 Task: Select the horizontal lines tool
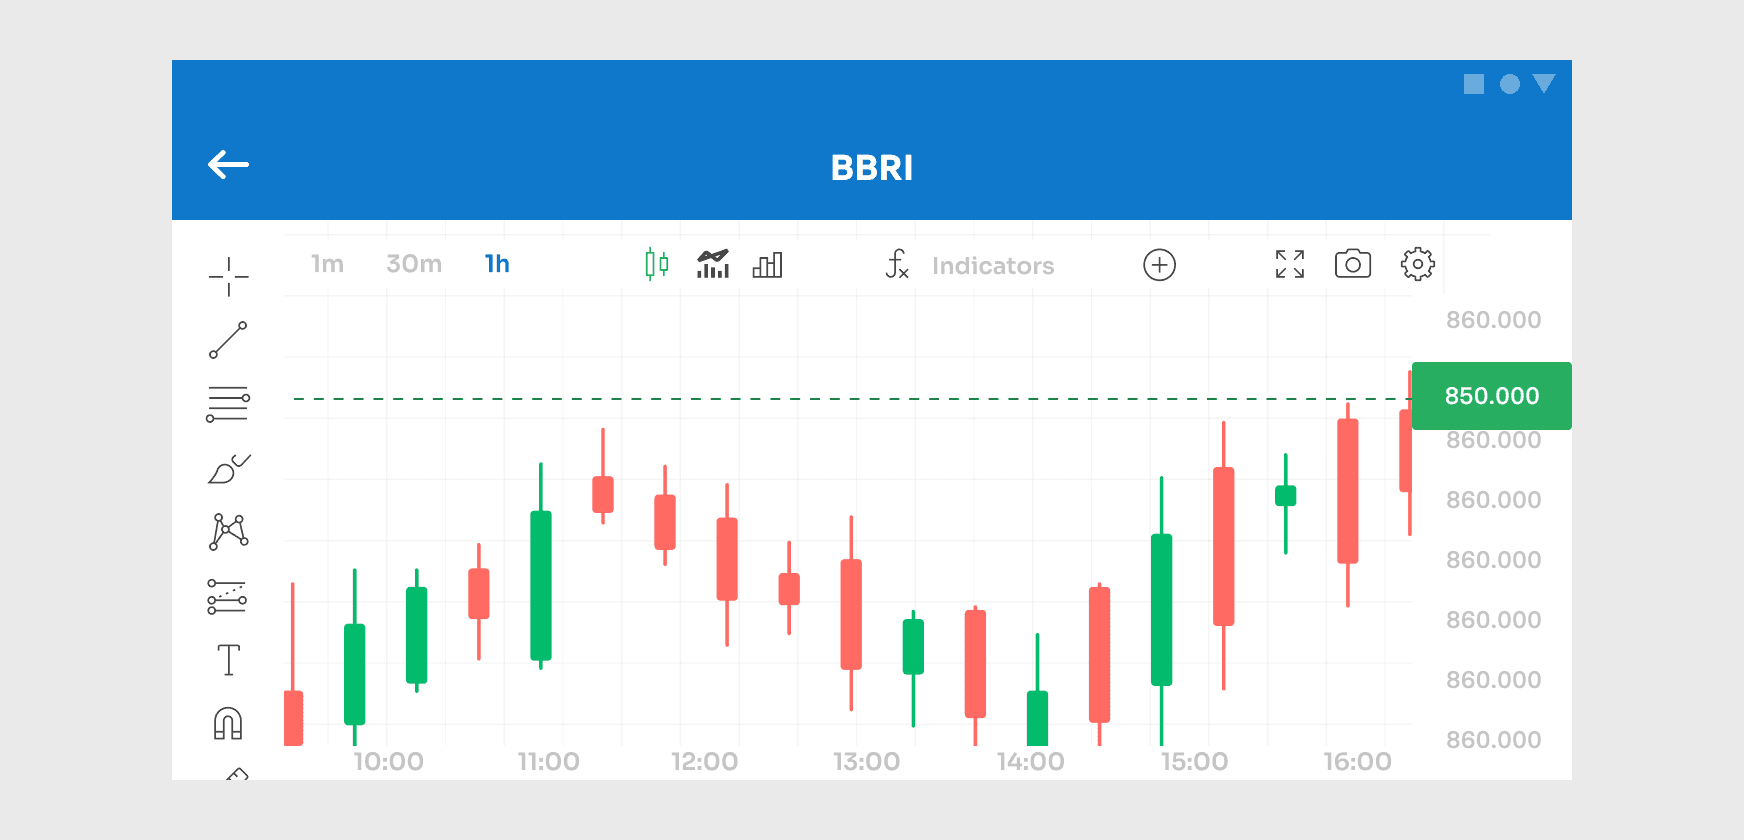[228, 404]
